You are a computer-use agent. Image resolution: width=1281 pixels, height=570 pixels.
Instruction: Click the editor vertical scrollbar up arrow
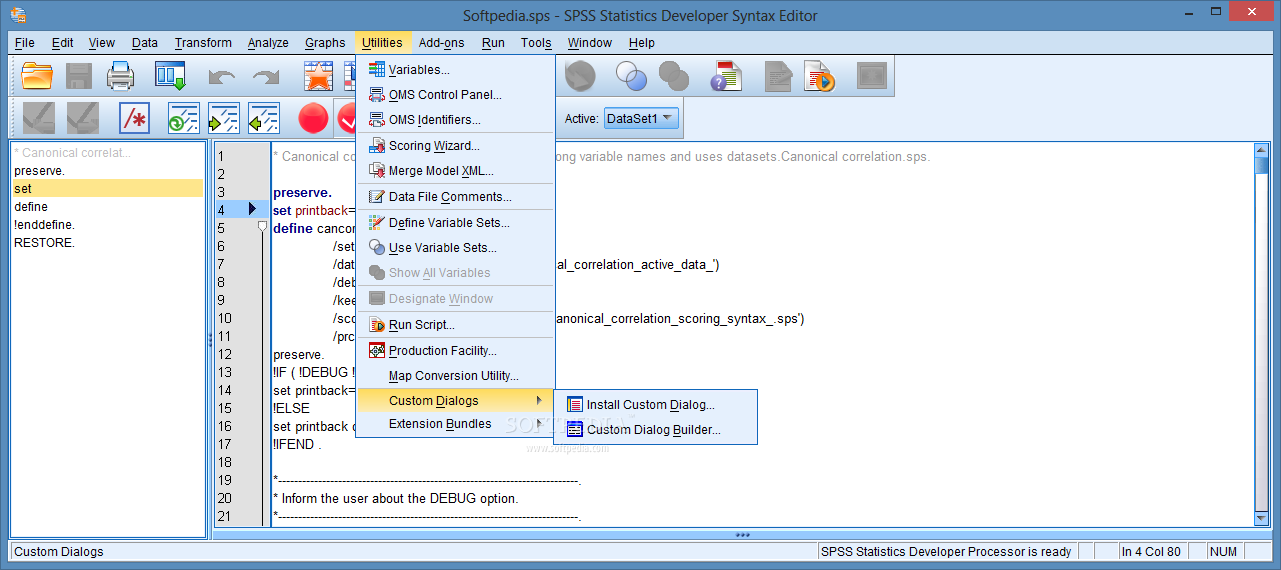1262,150
